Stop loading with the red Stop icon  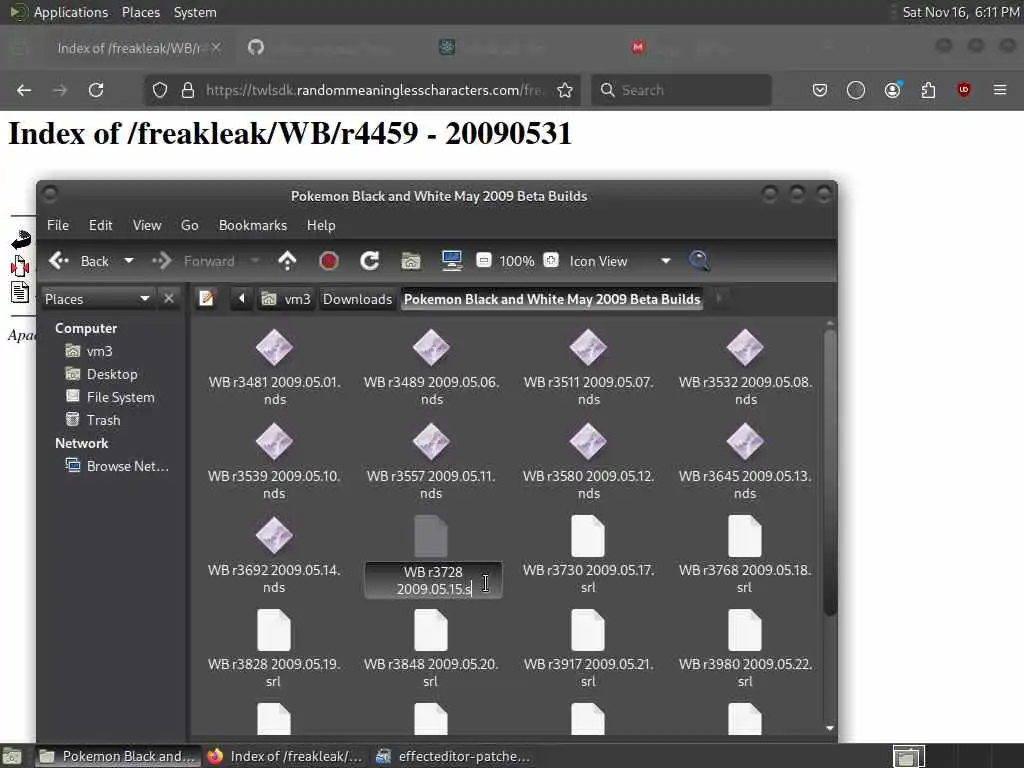tap(328, 261)
